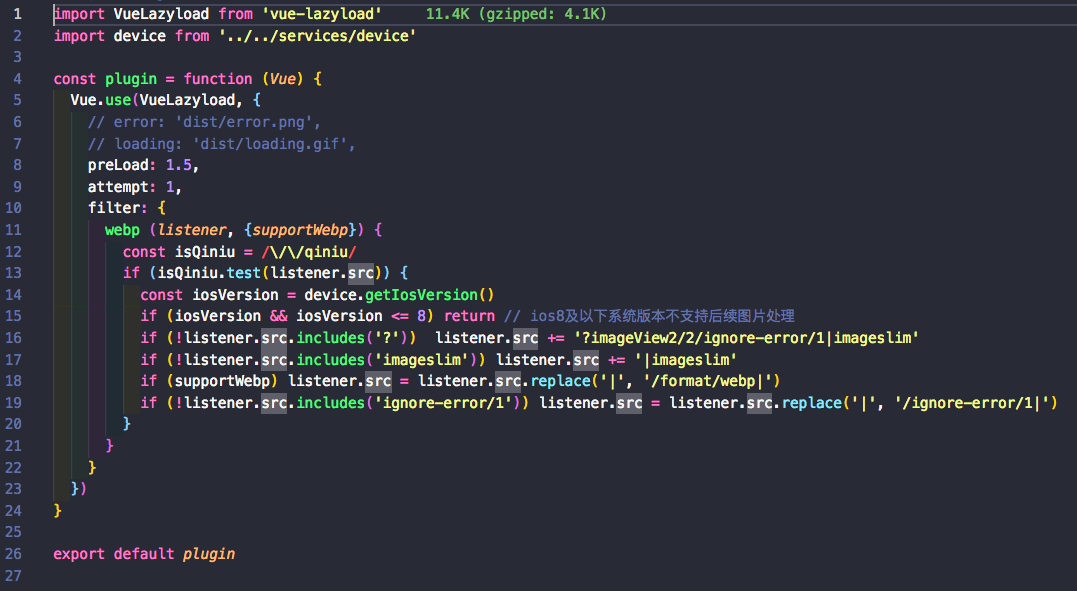Click the closing brace on line 20
Image resolution: width=1077 pixels, height=591 pixels.
click(126, 423)
